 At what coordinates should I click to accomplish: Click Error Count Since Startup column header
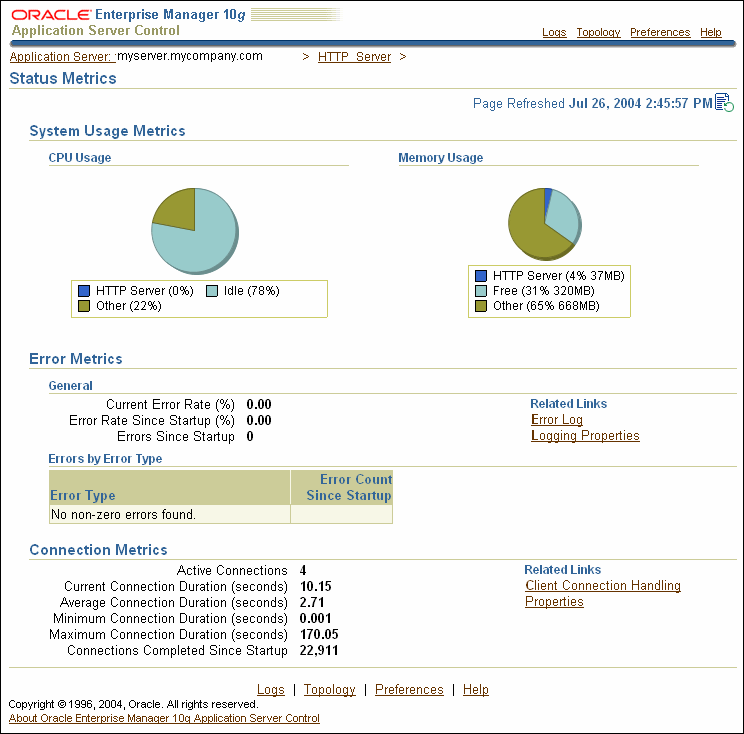tap(342, 487)
